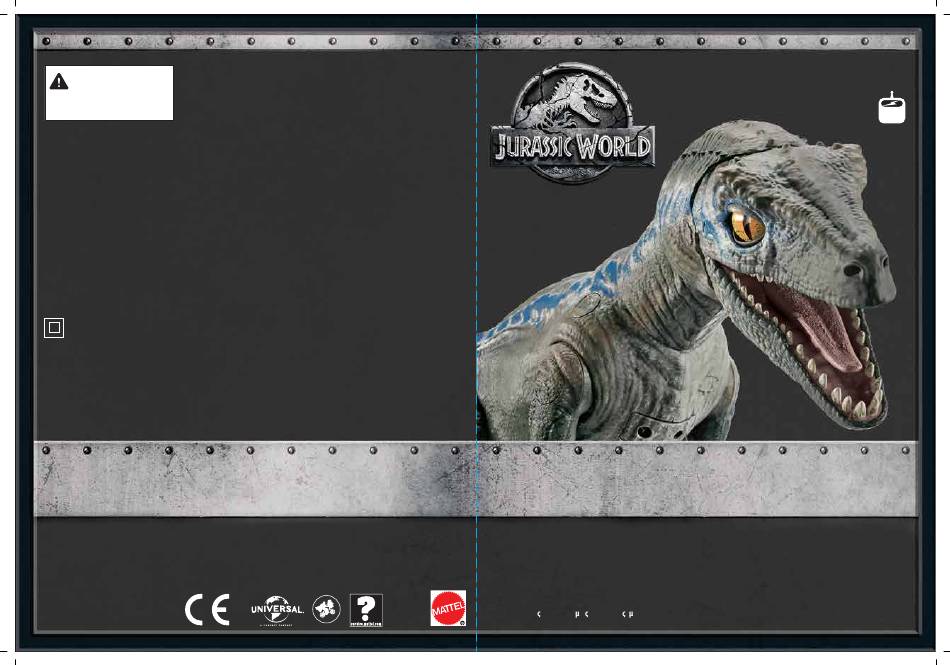Click the red Mattel logo
Image resolution: width=950 pixels, height=665 pixels.
coord(448,607)
